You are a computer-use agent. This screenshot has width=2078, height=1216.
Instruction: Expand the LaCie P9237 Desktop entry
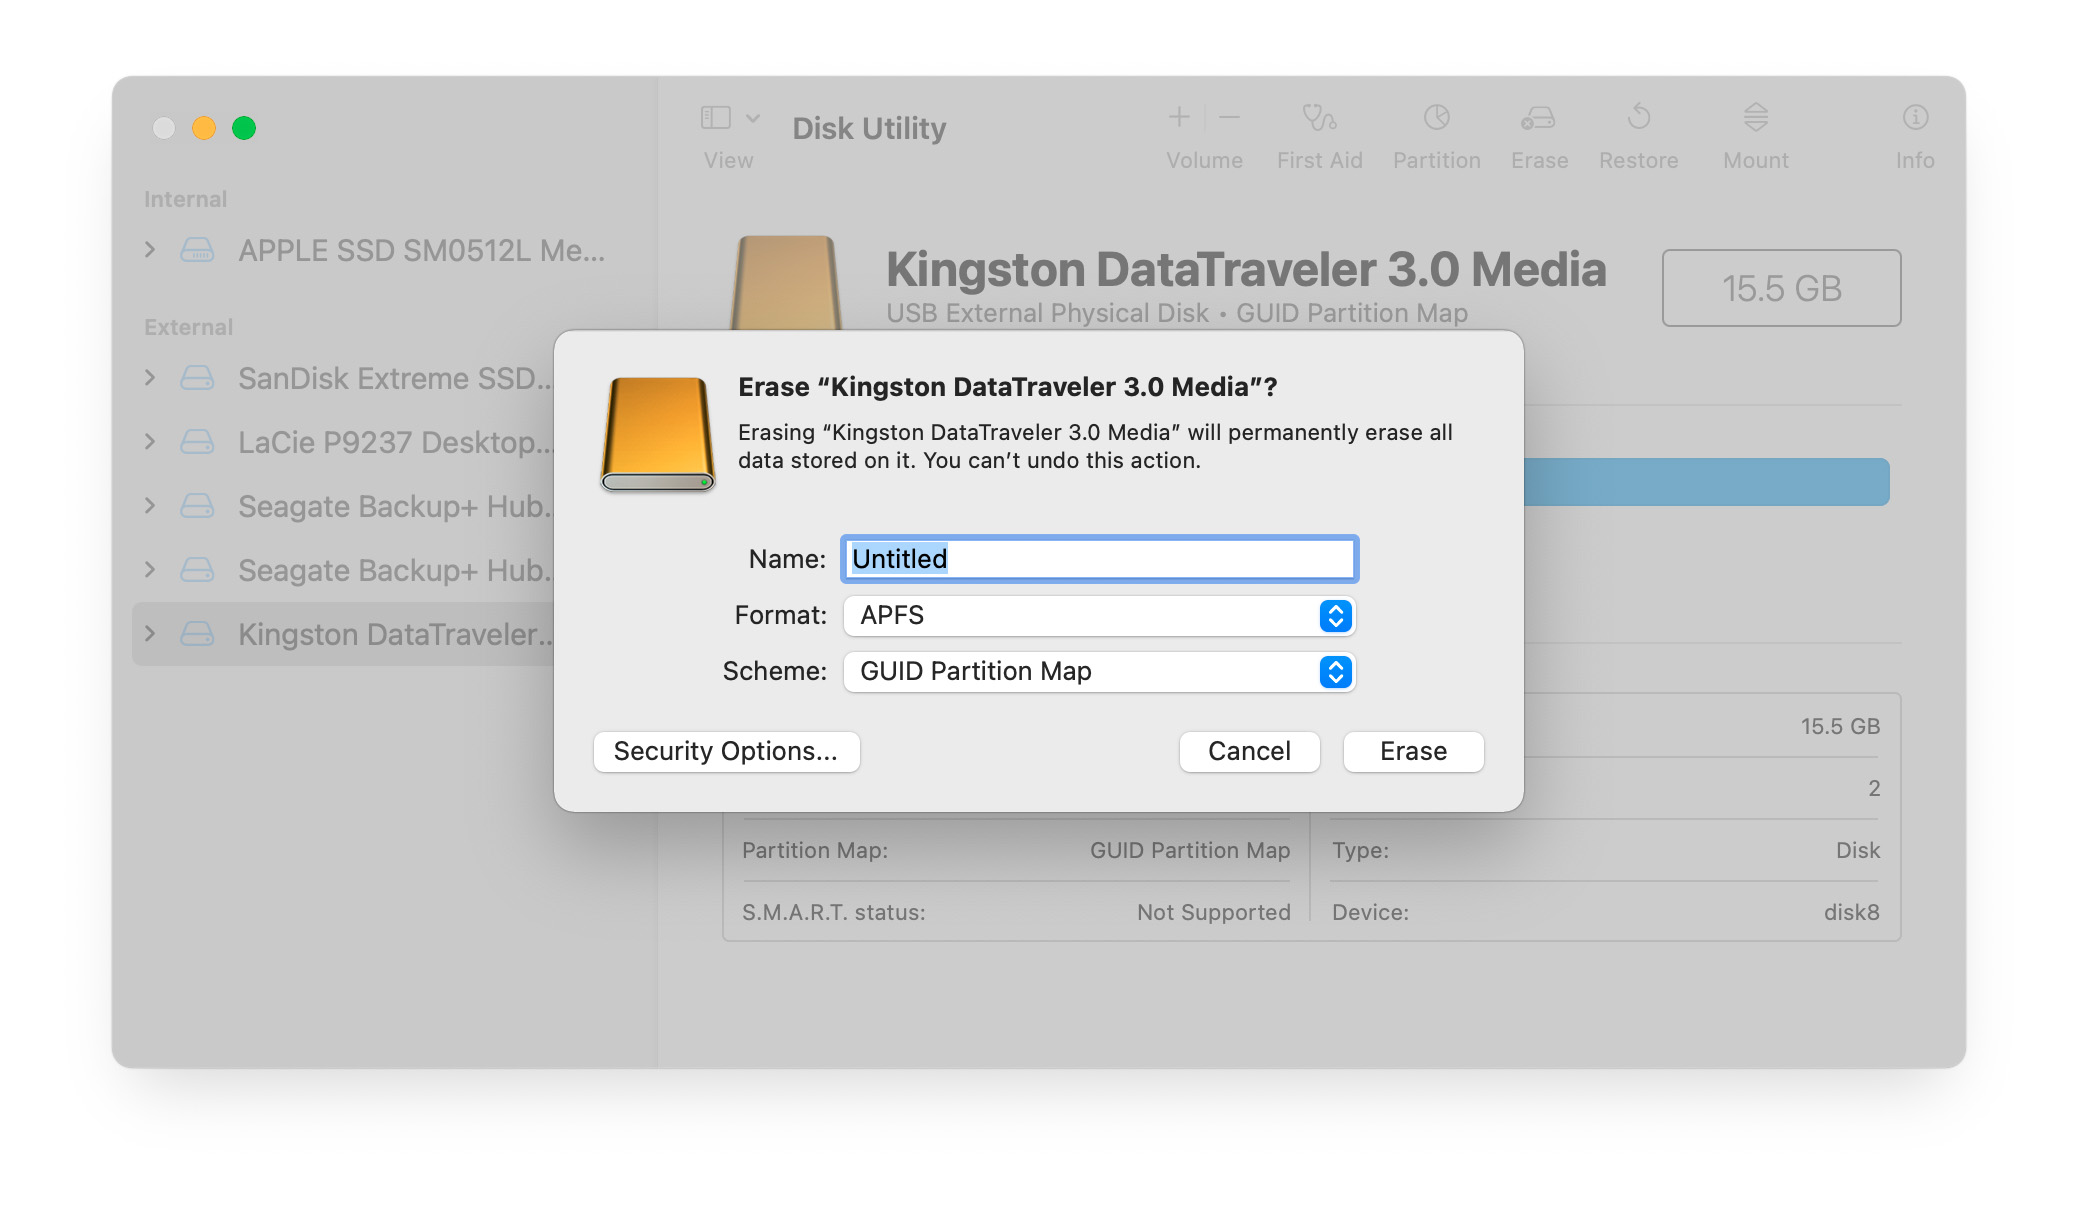pyautogui.click(x=150, y=442)
